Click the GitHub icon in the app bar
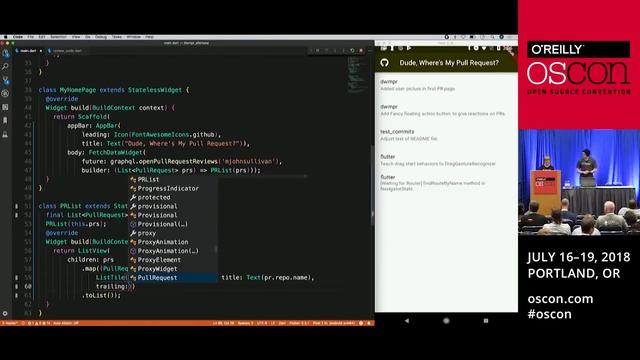Viewport: 640px width, 360px height. tap(384, 63)
